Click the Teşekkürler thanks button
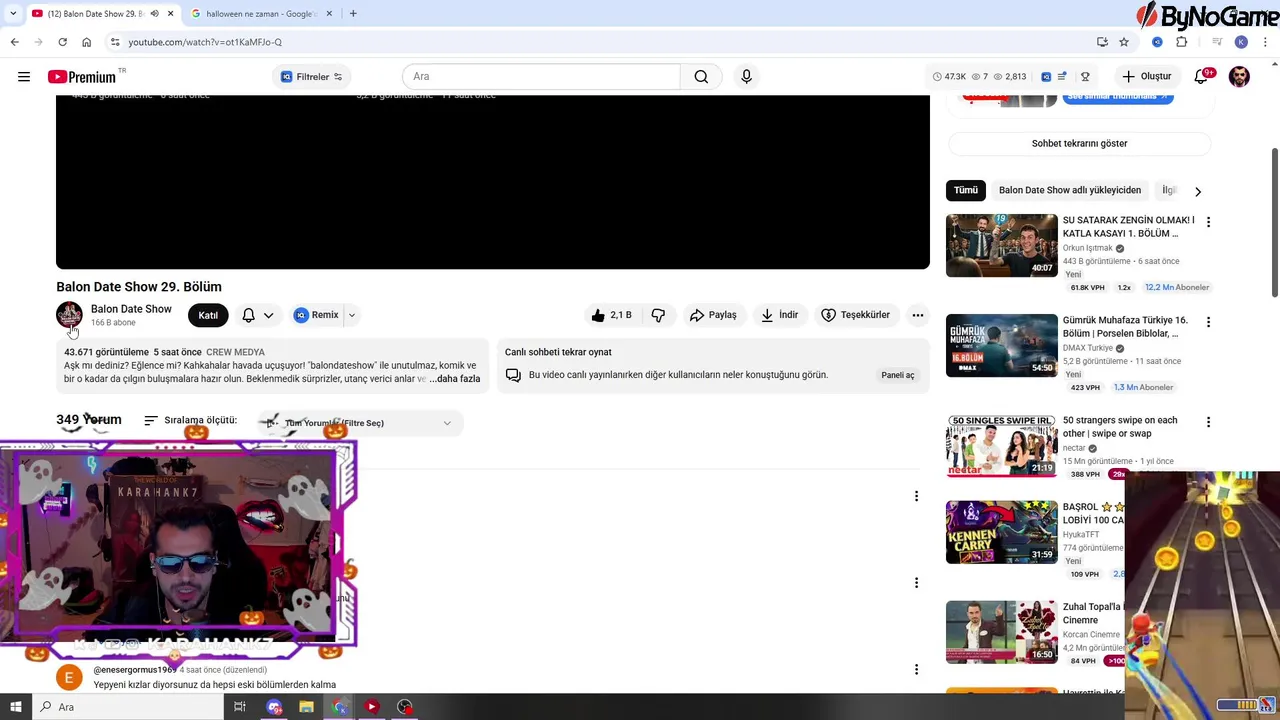 click(855, 315)
